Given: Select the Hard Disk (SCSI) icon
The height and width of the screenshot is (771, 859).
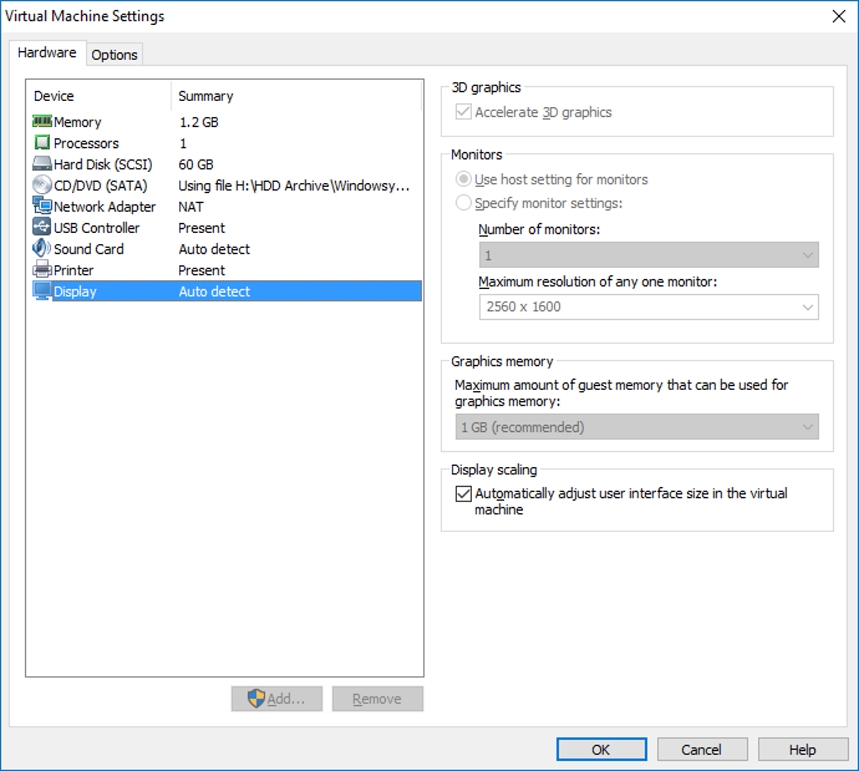Looking at the screenshot, I should tap(42, 164).
